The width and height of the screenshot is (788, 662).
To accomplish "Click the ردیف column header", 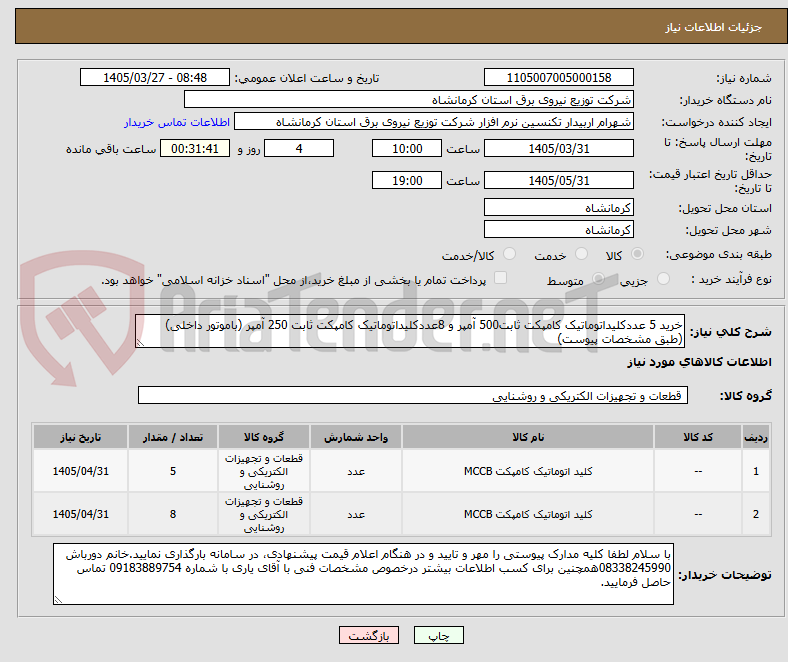I will tap(756, 437).
